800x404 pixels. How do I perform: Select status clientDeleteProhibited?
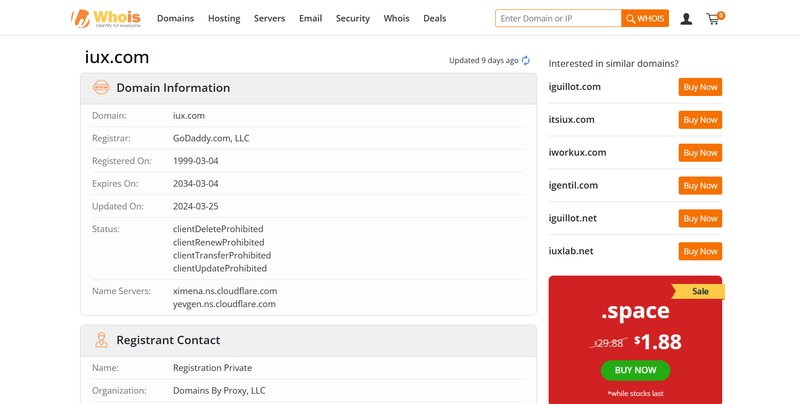coord(218,229)
